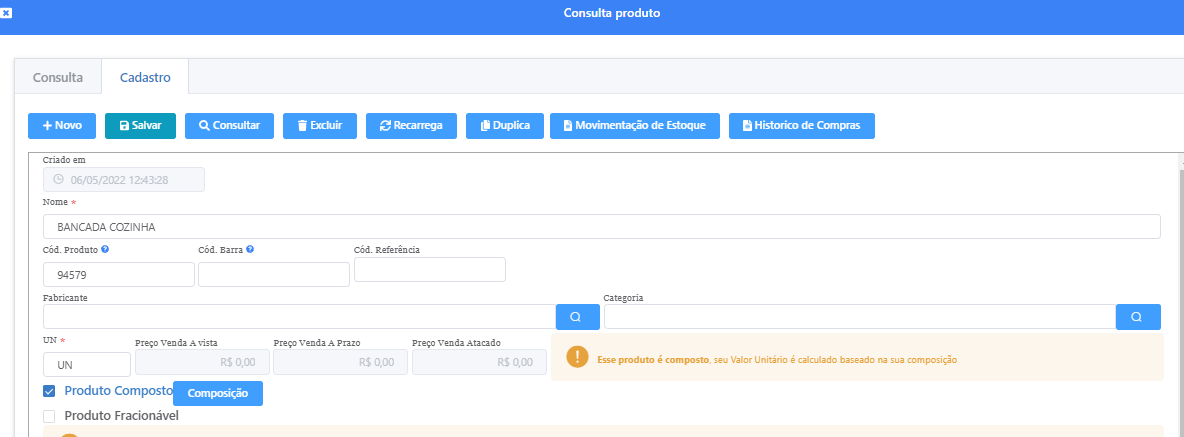Open Categoria search lookup button
The height and width of the screenshot is (437, 1184).
coord(1138,317)
